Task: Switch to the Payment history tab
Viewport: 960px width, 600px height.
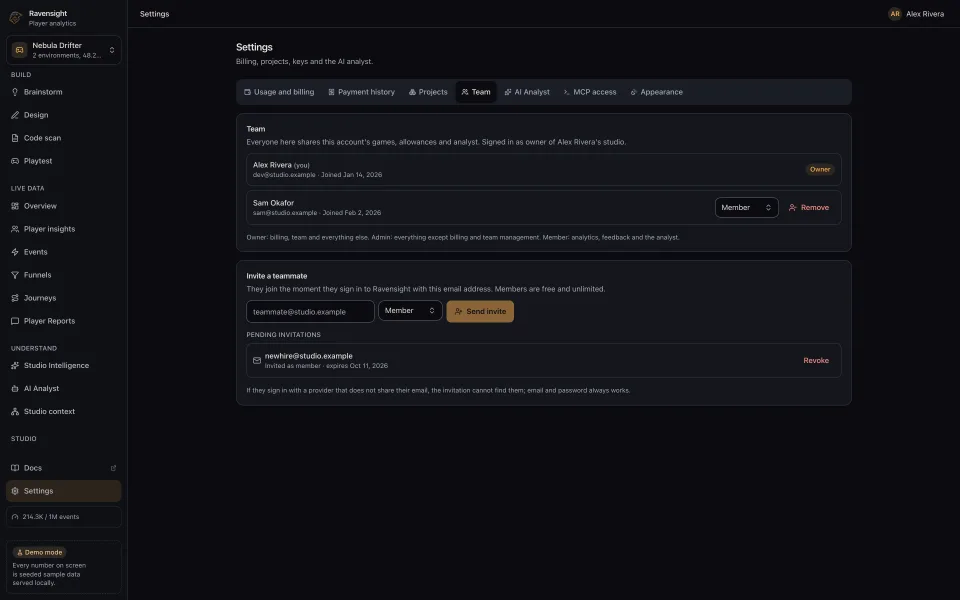Action: pyautogui.click(x=361, y=92)
